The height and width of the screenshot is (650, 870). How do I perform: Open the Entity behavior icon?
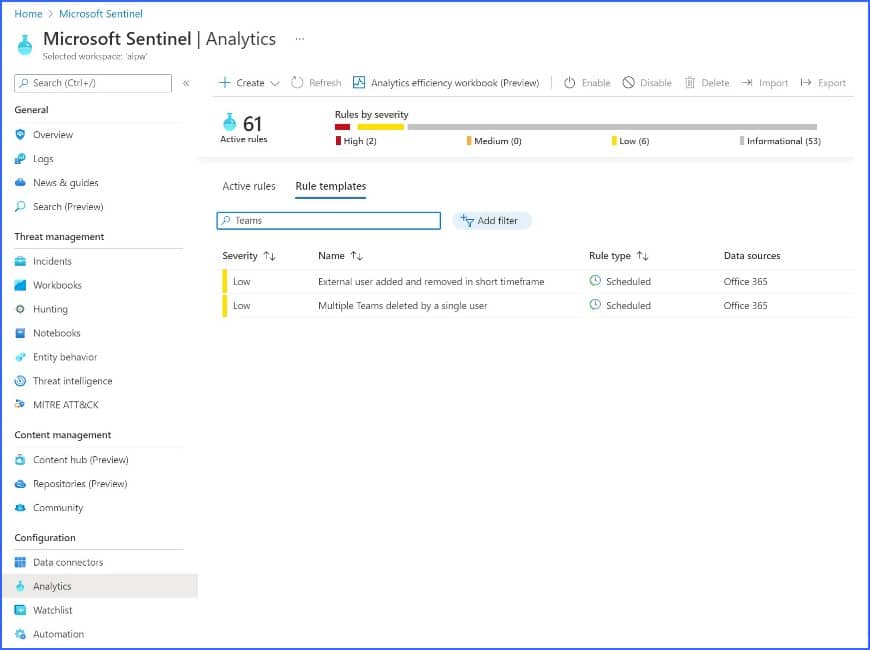point(21,357)
